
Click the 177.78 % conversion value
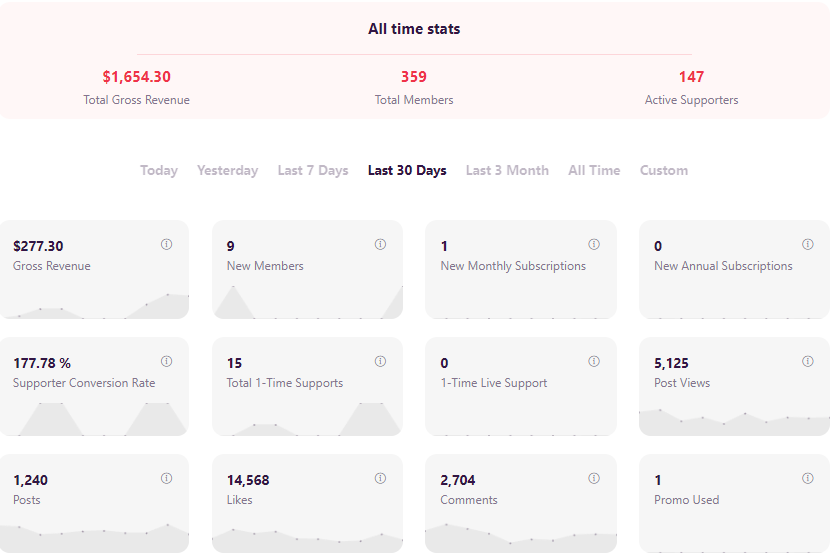(x=42, y=364)
